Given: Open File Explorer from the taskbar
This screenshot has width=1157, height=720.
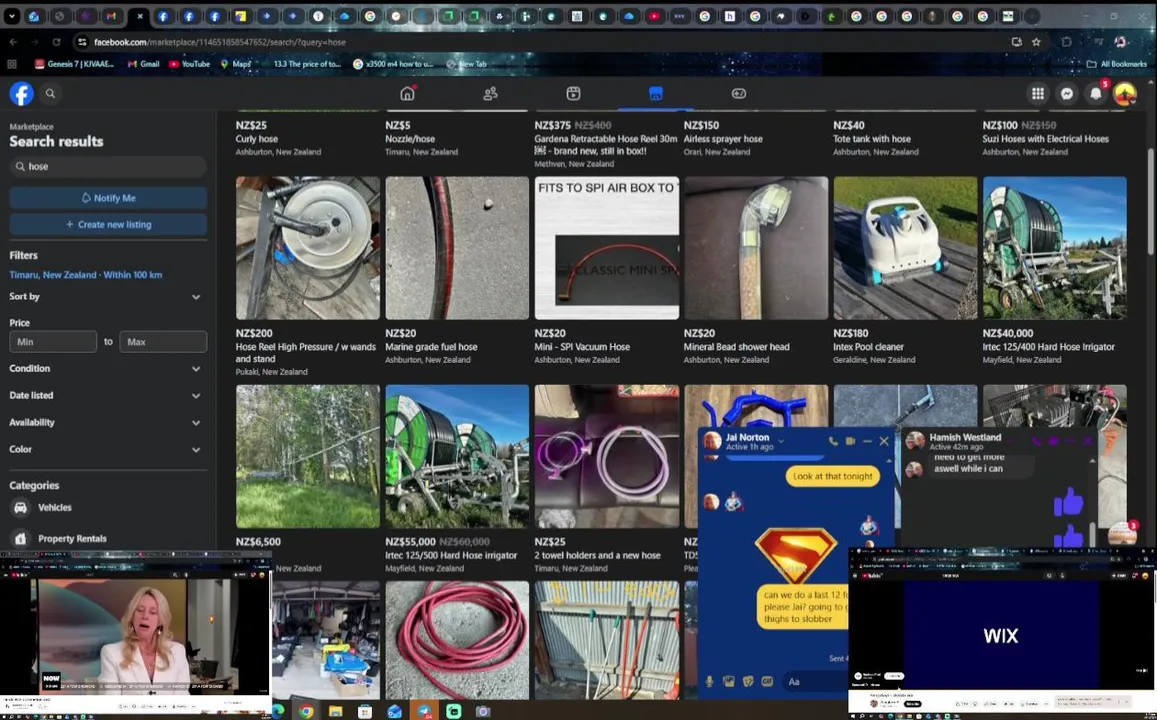Looking at the screenshot, I should pos(335,711).
